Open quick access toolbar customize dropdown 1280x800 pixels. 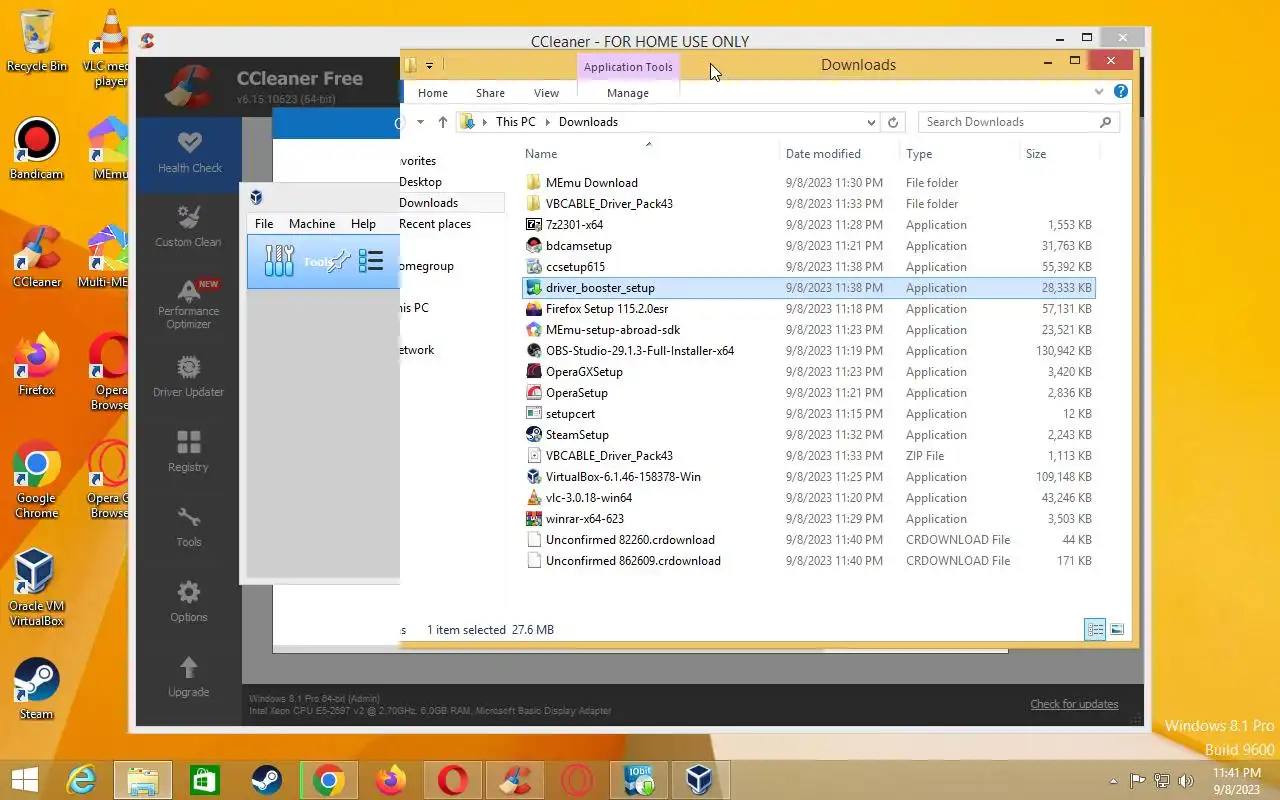coord(429,65)
